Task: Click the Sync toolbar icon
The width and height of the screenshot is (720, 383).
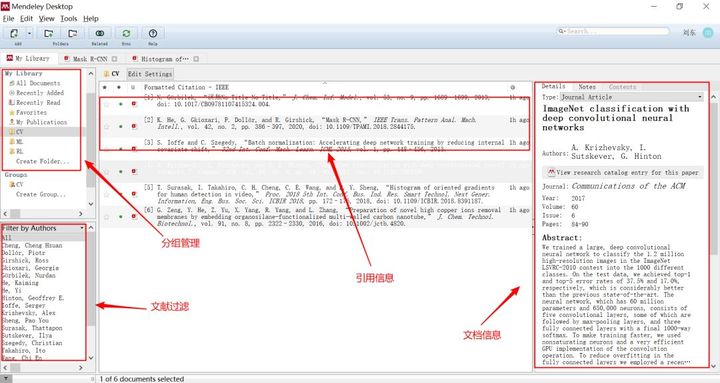Action: (x=126, y=33)
